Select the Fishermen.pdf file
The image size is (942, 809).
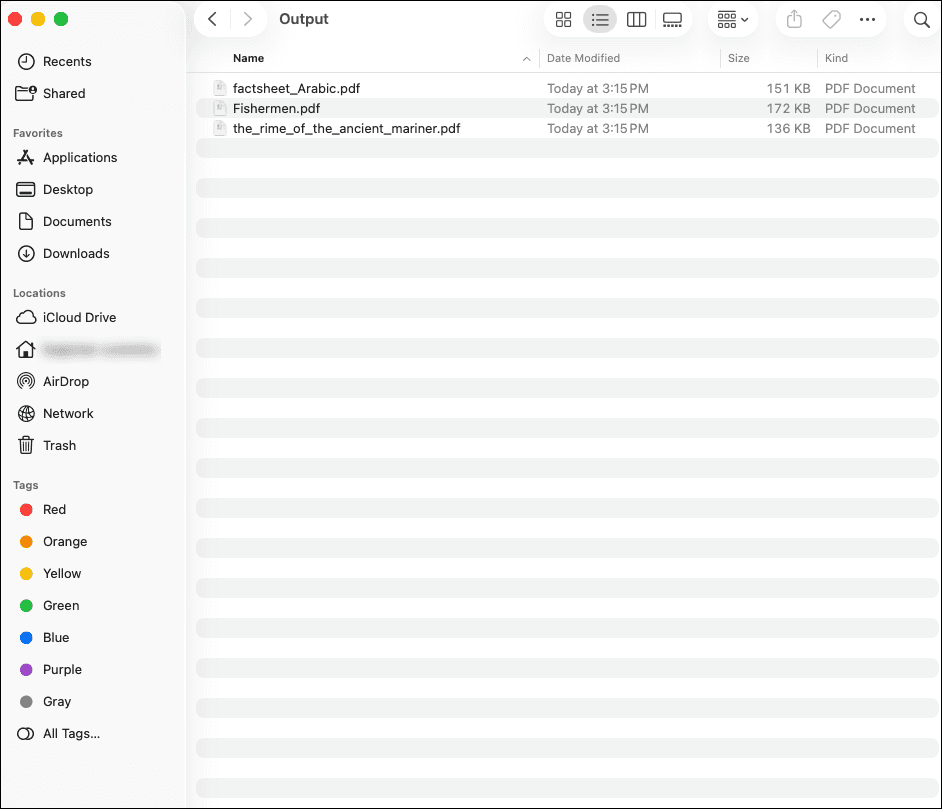[276, 108]
